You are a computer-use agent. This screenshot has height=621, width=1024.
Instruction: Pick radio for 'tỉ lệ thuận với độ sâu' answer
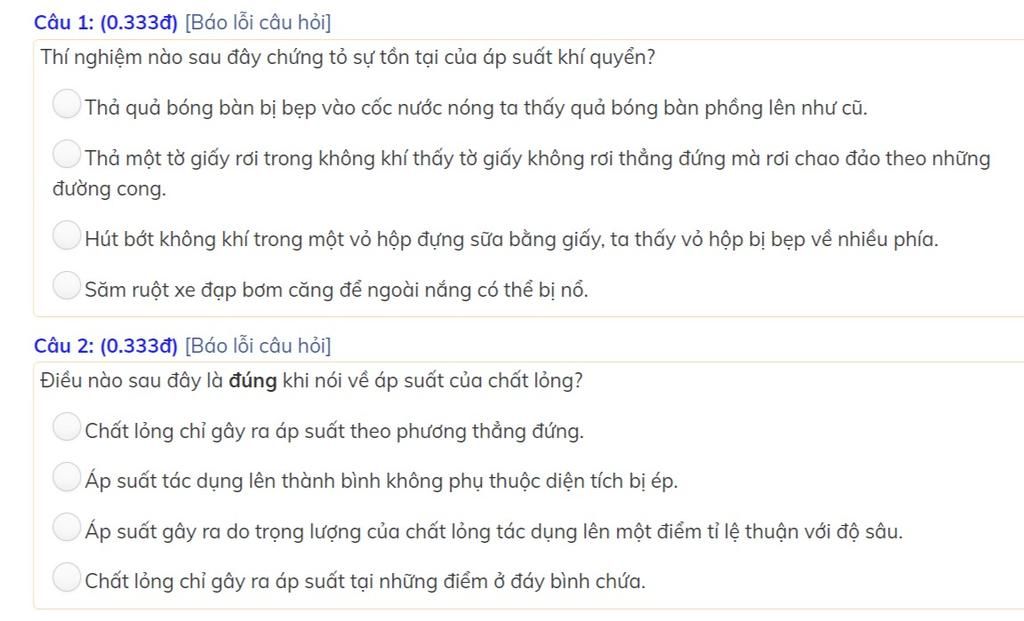(x=66, y=528)
